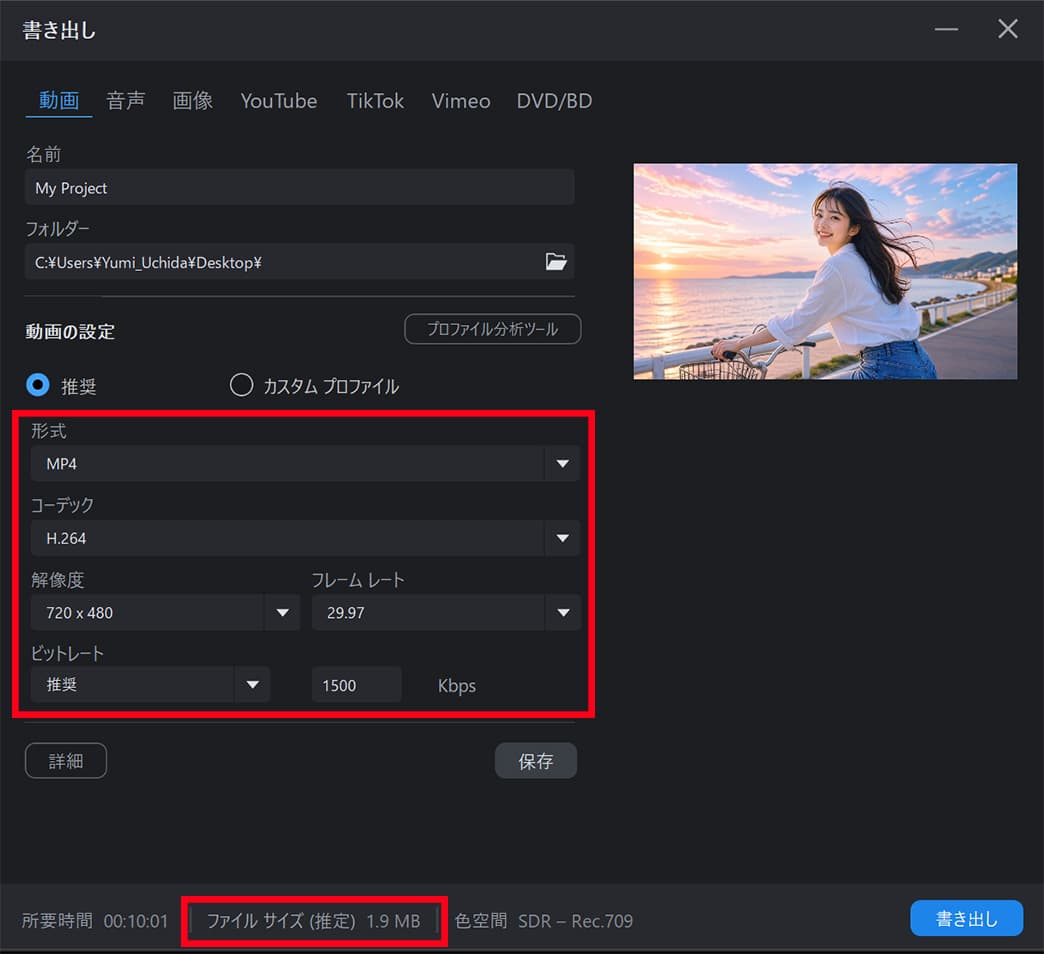Click the My Project name field
Screen dimensions: 1044x954
[x=300, y=187]
